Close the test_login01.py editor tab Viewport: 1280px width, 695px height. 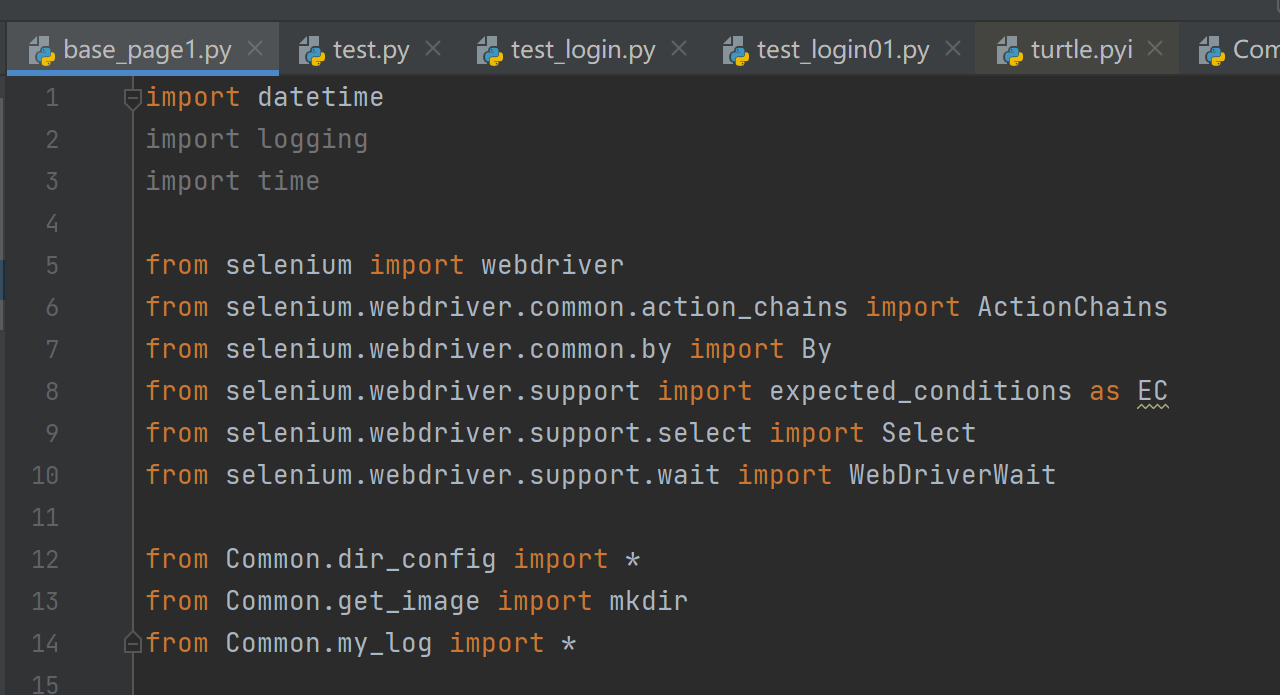point(953,48)
